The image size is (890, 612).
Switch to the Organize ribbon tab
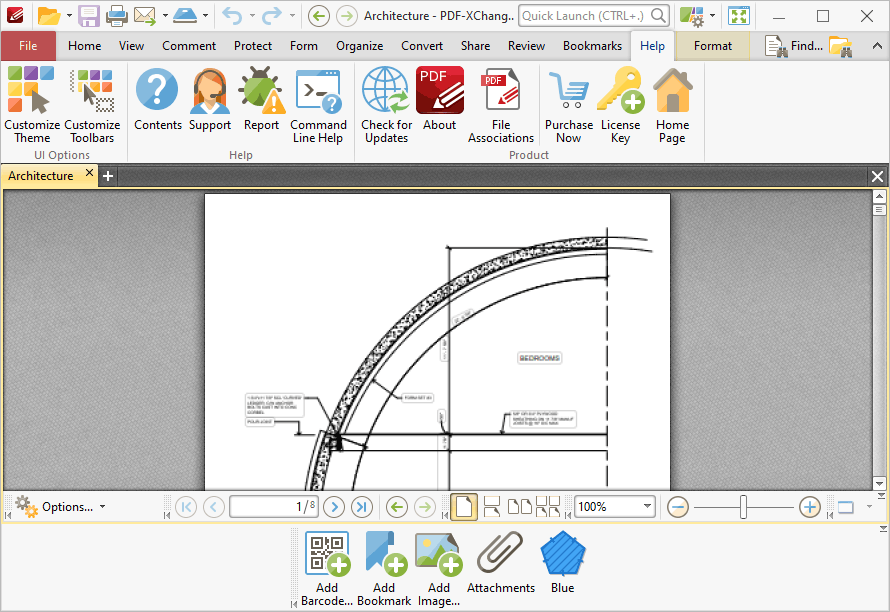point(359,46)
